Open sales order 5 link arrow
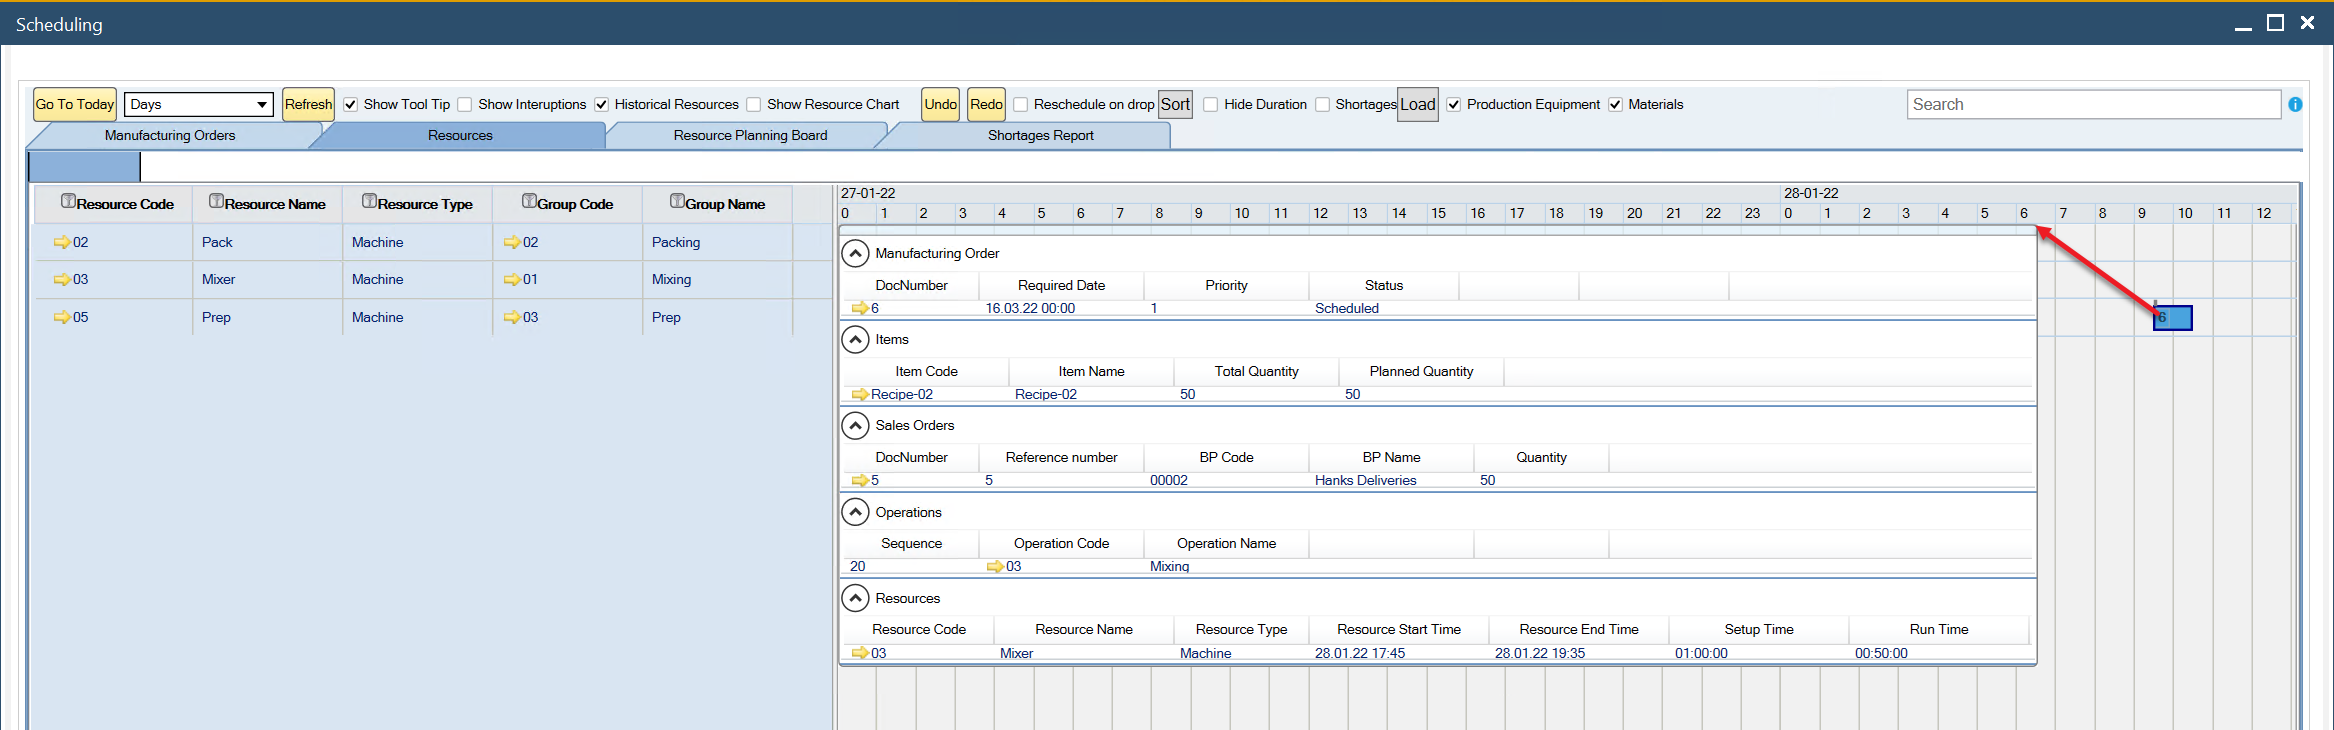 coord(860,480)
